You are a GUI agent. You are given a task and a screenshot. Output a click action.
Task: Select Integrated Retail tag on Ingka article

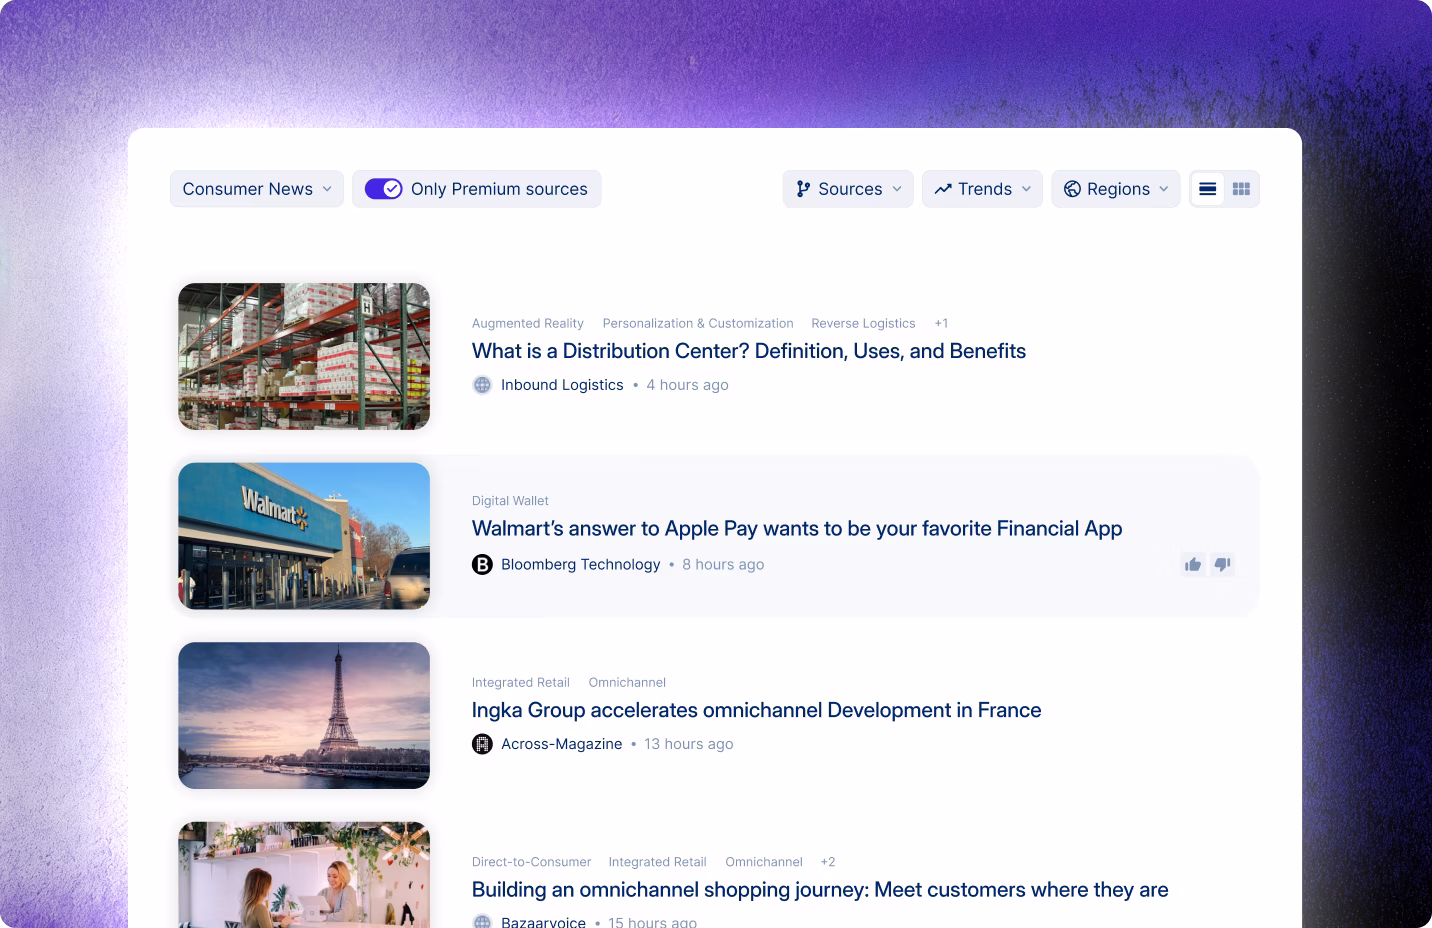click(521, 683)
